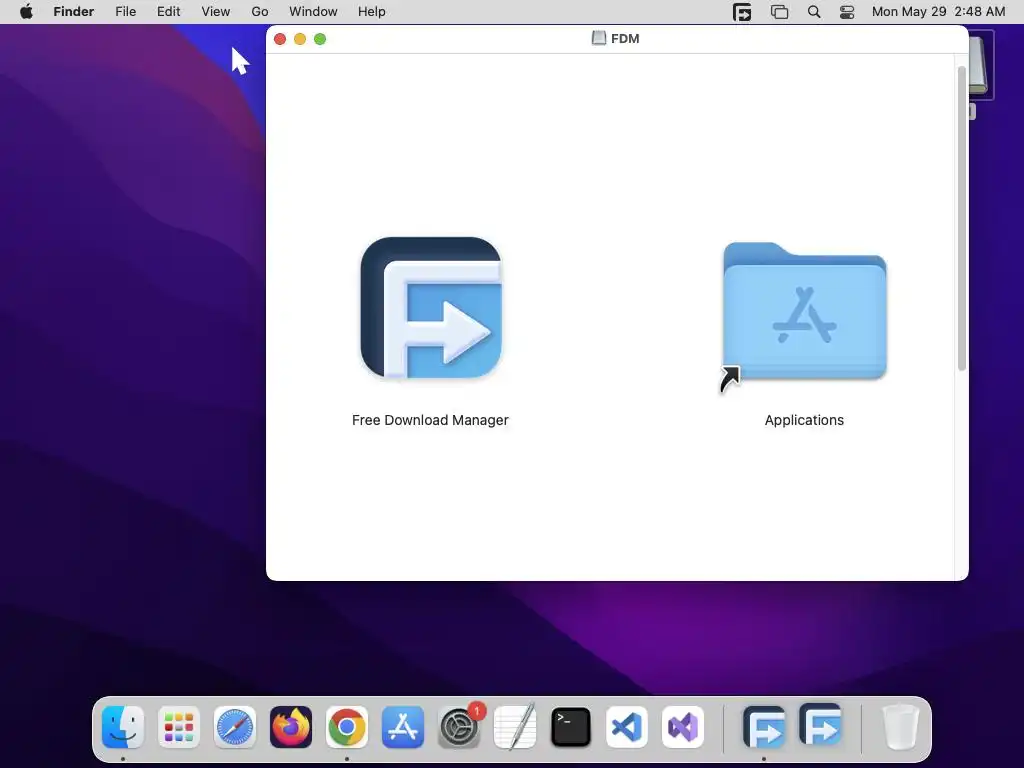The height and width of the screenshot is (768, 1024).
Task: Open Launchpad from the Dock
Action: pyautogui.click(x=179, y=727)
